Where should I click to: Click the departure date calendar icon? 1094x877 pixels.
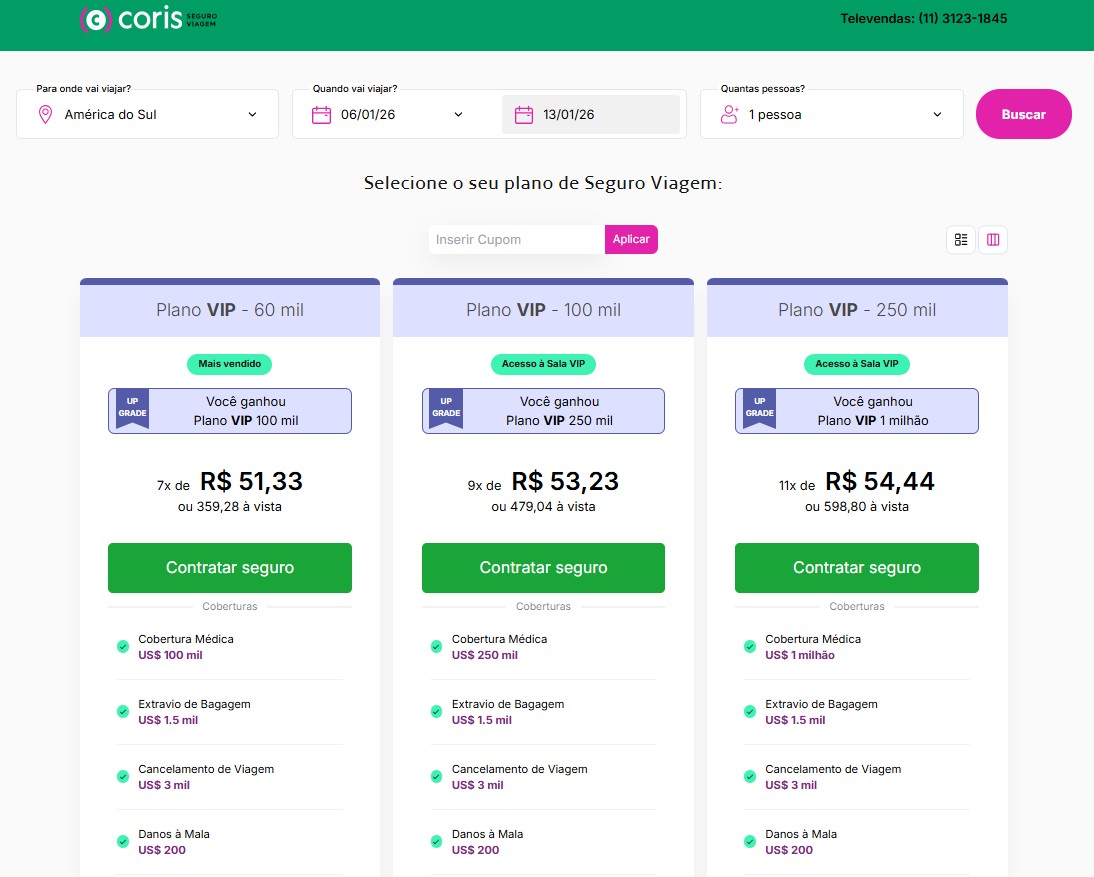pos(321,115)
